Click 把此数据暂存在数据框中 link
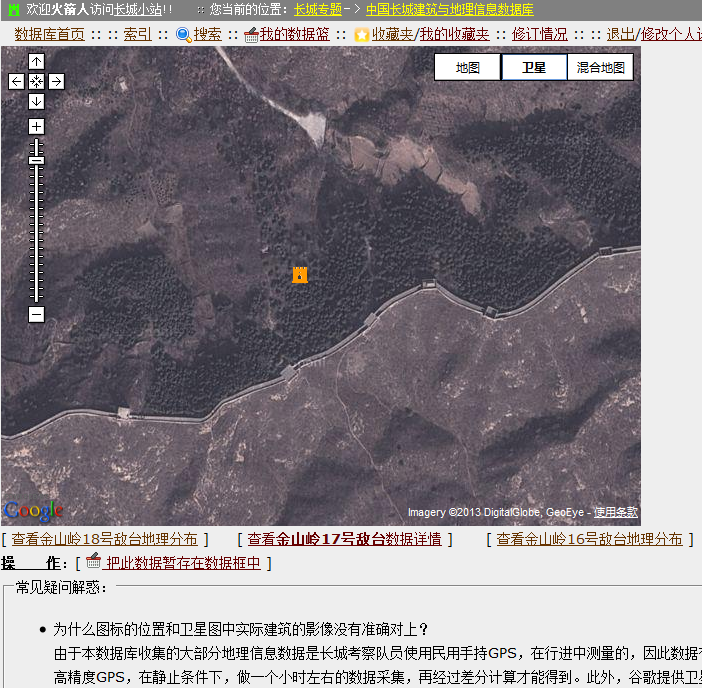 coord(183,563)
